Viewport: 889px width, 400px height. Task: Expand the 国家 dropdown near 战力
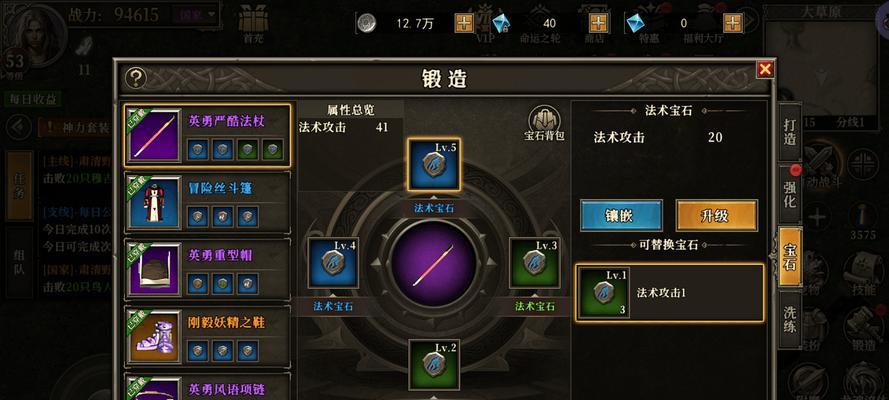194,15
